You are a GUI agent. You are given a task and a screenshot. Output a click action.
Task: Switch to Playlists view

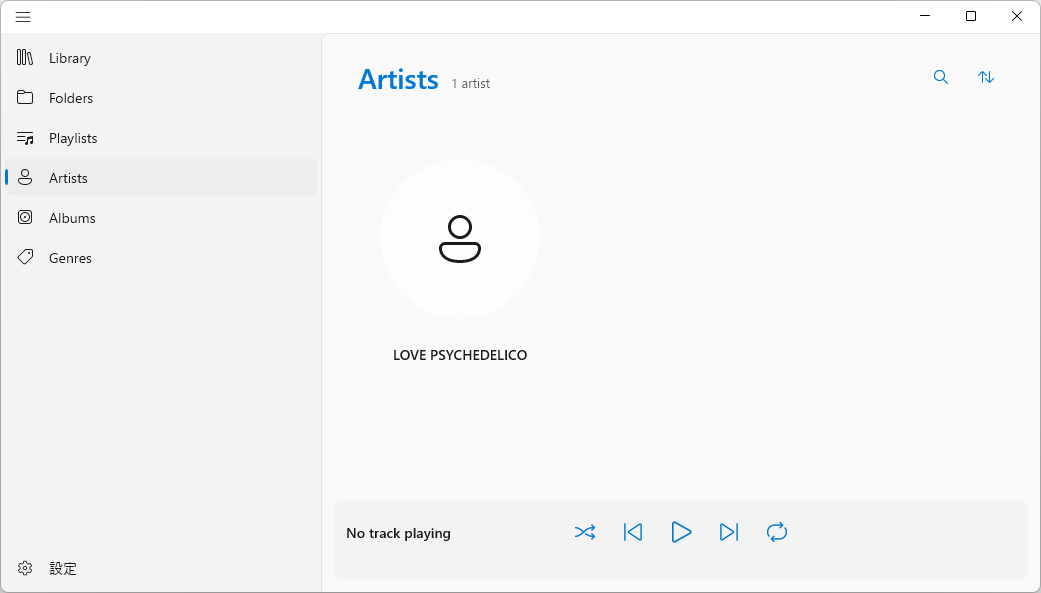click(x=72, y=138)
